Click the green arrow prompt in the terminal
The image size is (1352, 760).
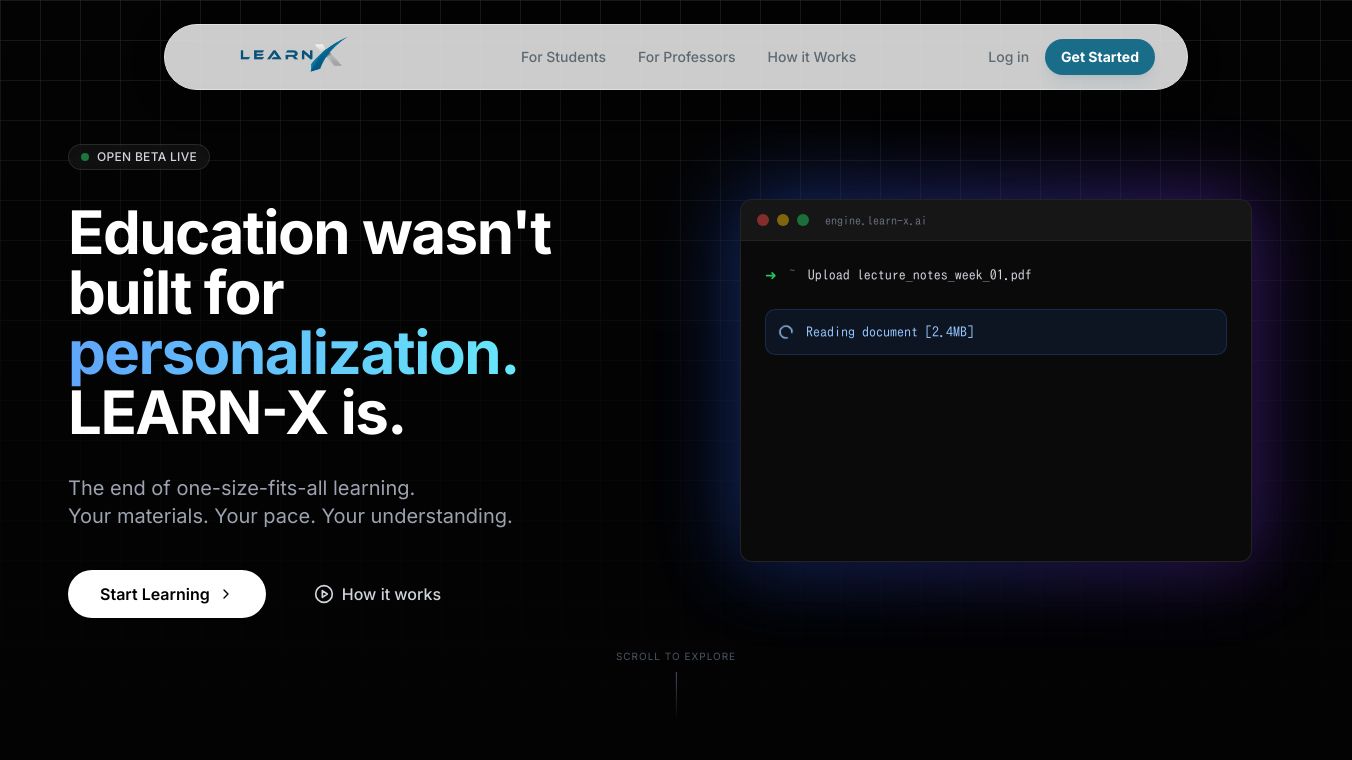(x=771, y=275)
